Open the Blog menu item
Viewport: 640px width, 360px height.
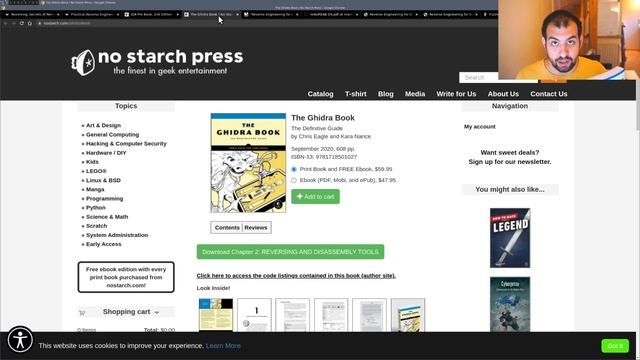point(386,94)
